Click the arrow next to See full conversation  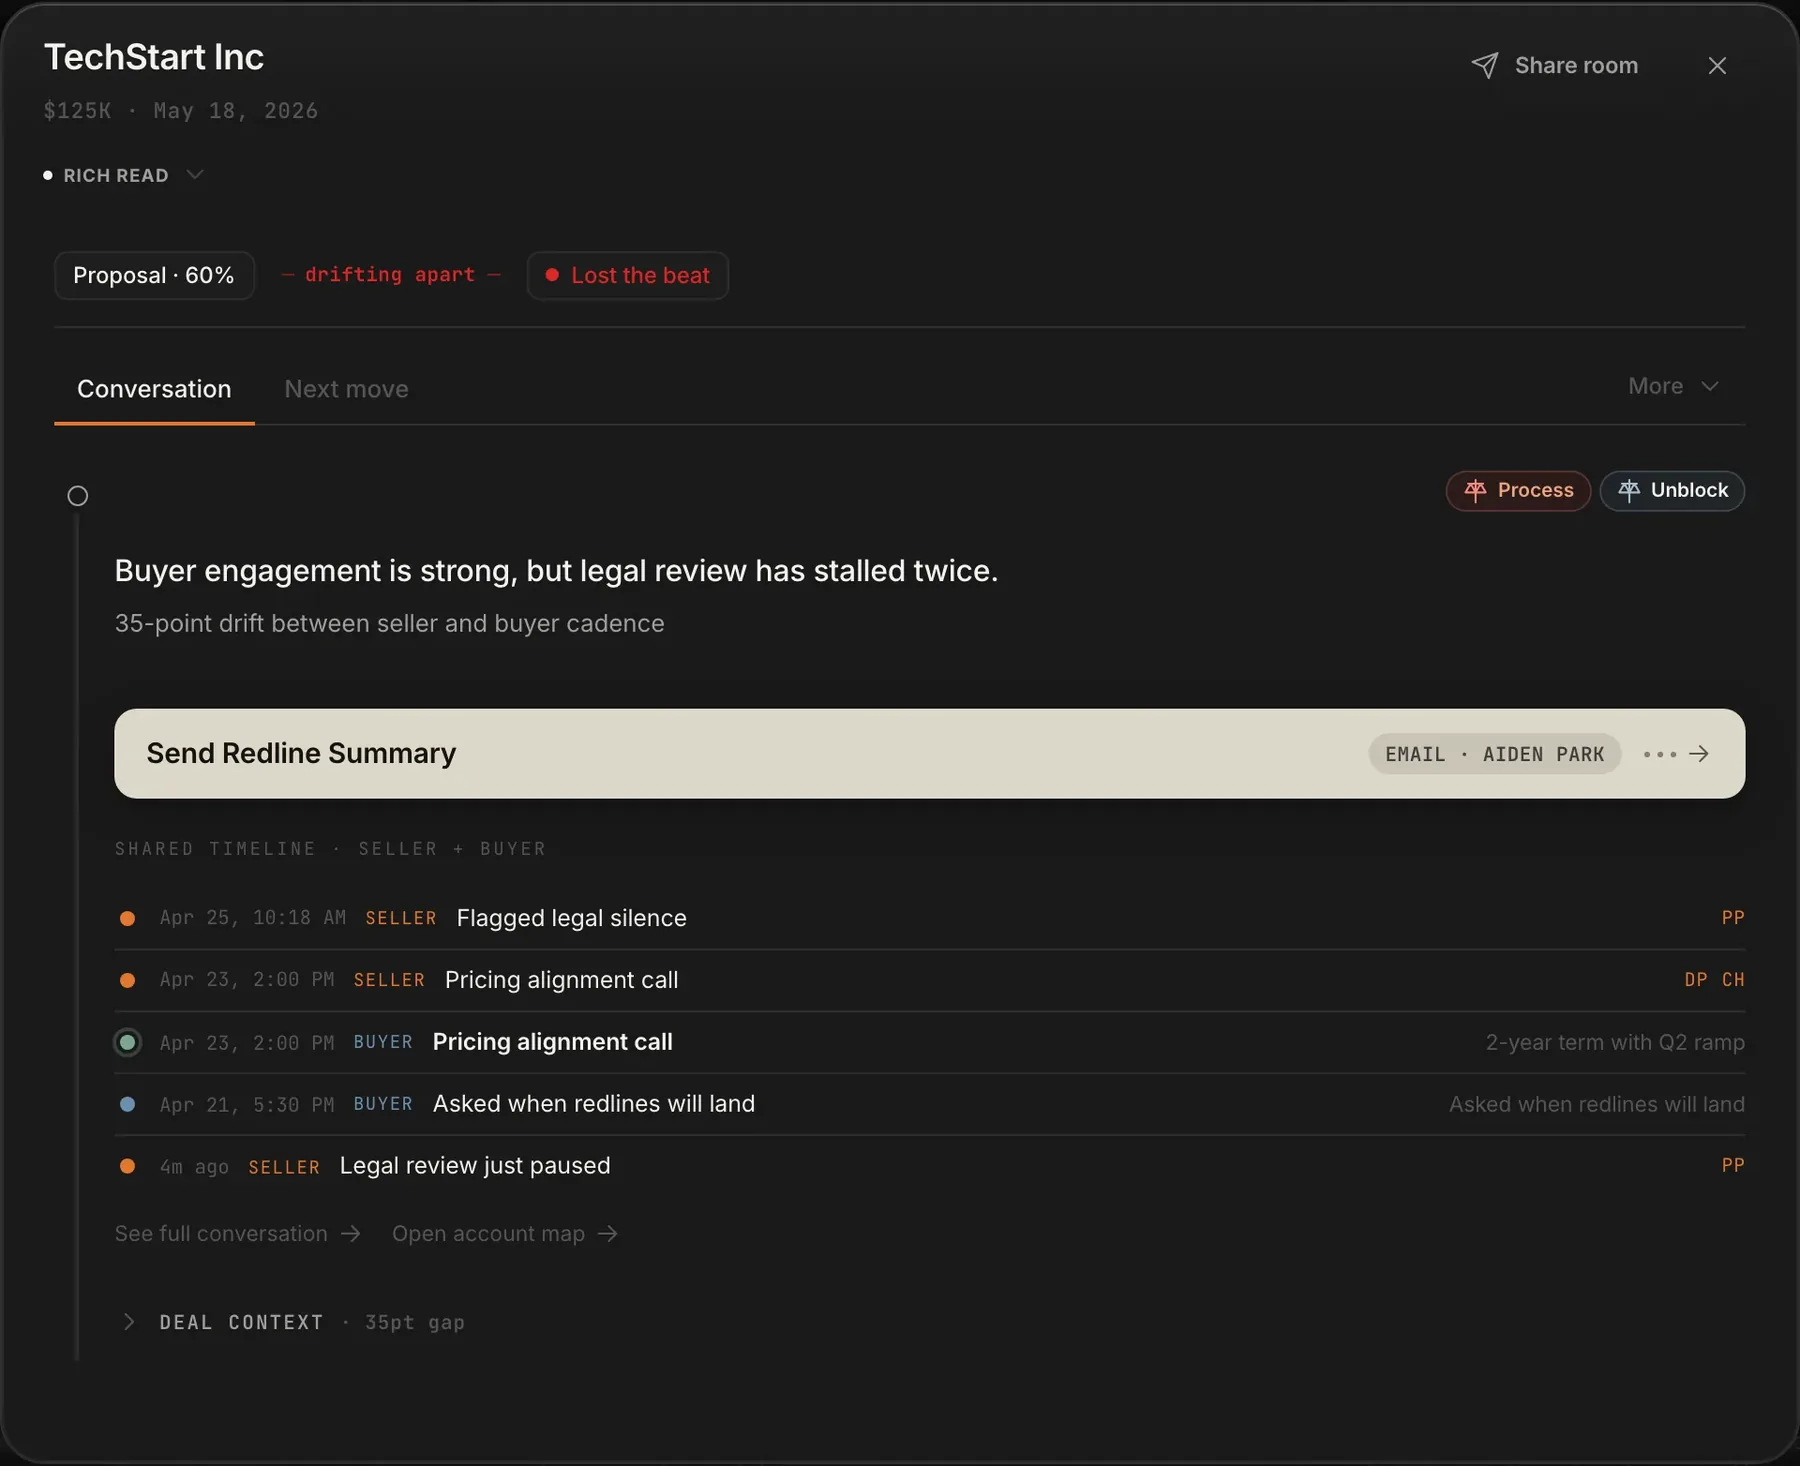(350, 1234)
